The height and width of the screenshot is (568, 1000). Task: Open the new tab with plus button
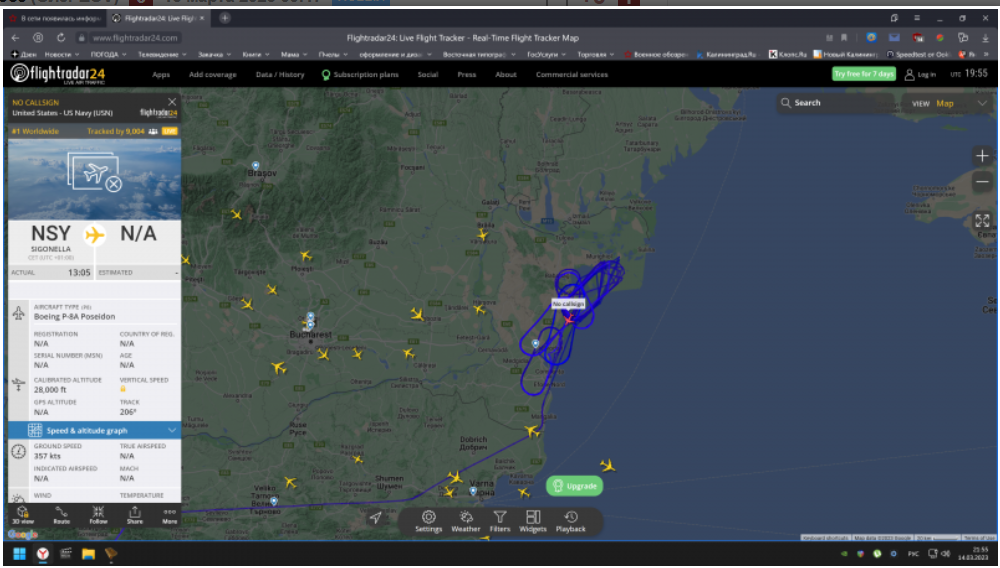click(224, 18)
